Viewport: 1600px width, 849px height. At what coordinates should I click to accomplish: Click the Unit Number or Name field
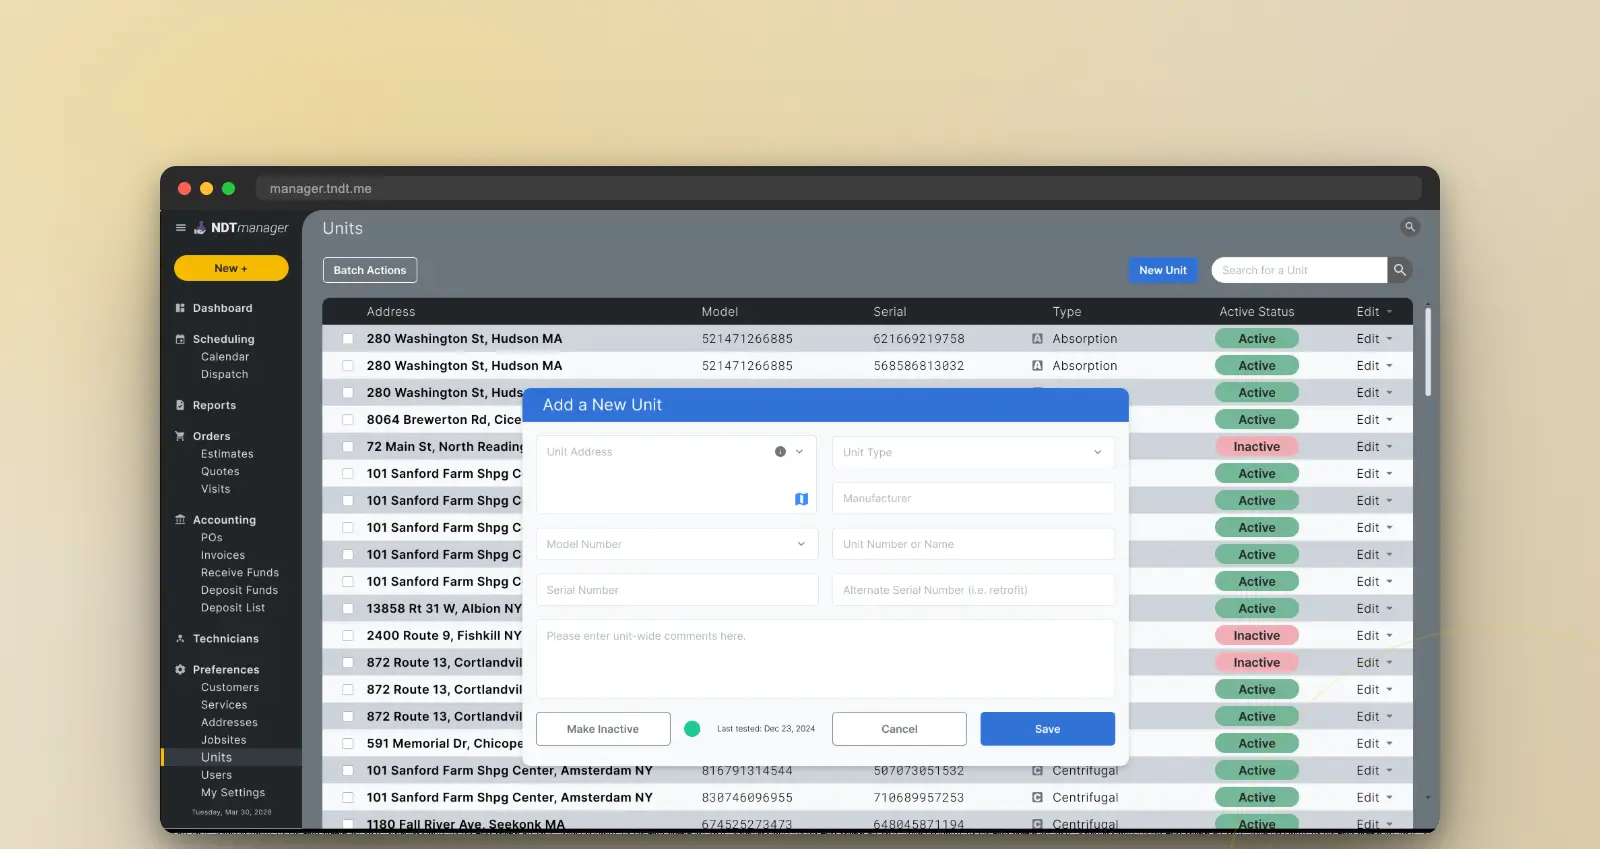(x=973, y=544)
